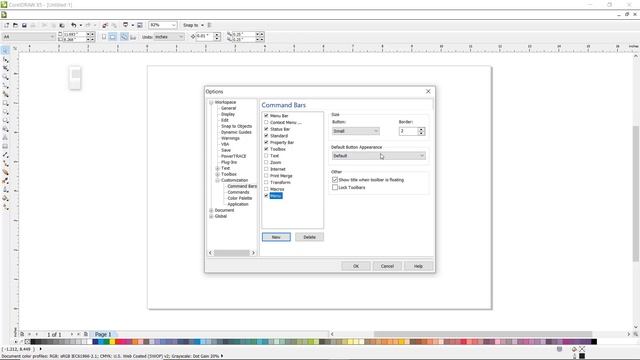Select the Interactive Fill tool
The image size is (640, 360).
pyautogui.click(x=5, y=207)
